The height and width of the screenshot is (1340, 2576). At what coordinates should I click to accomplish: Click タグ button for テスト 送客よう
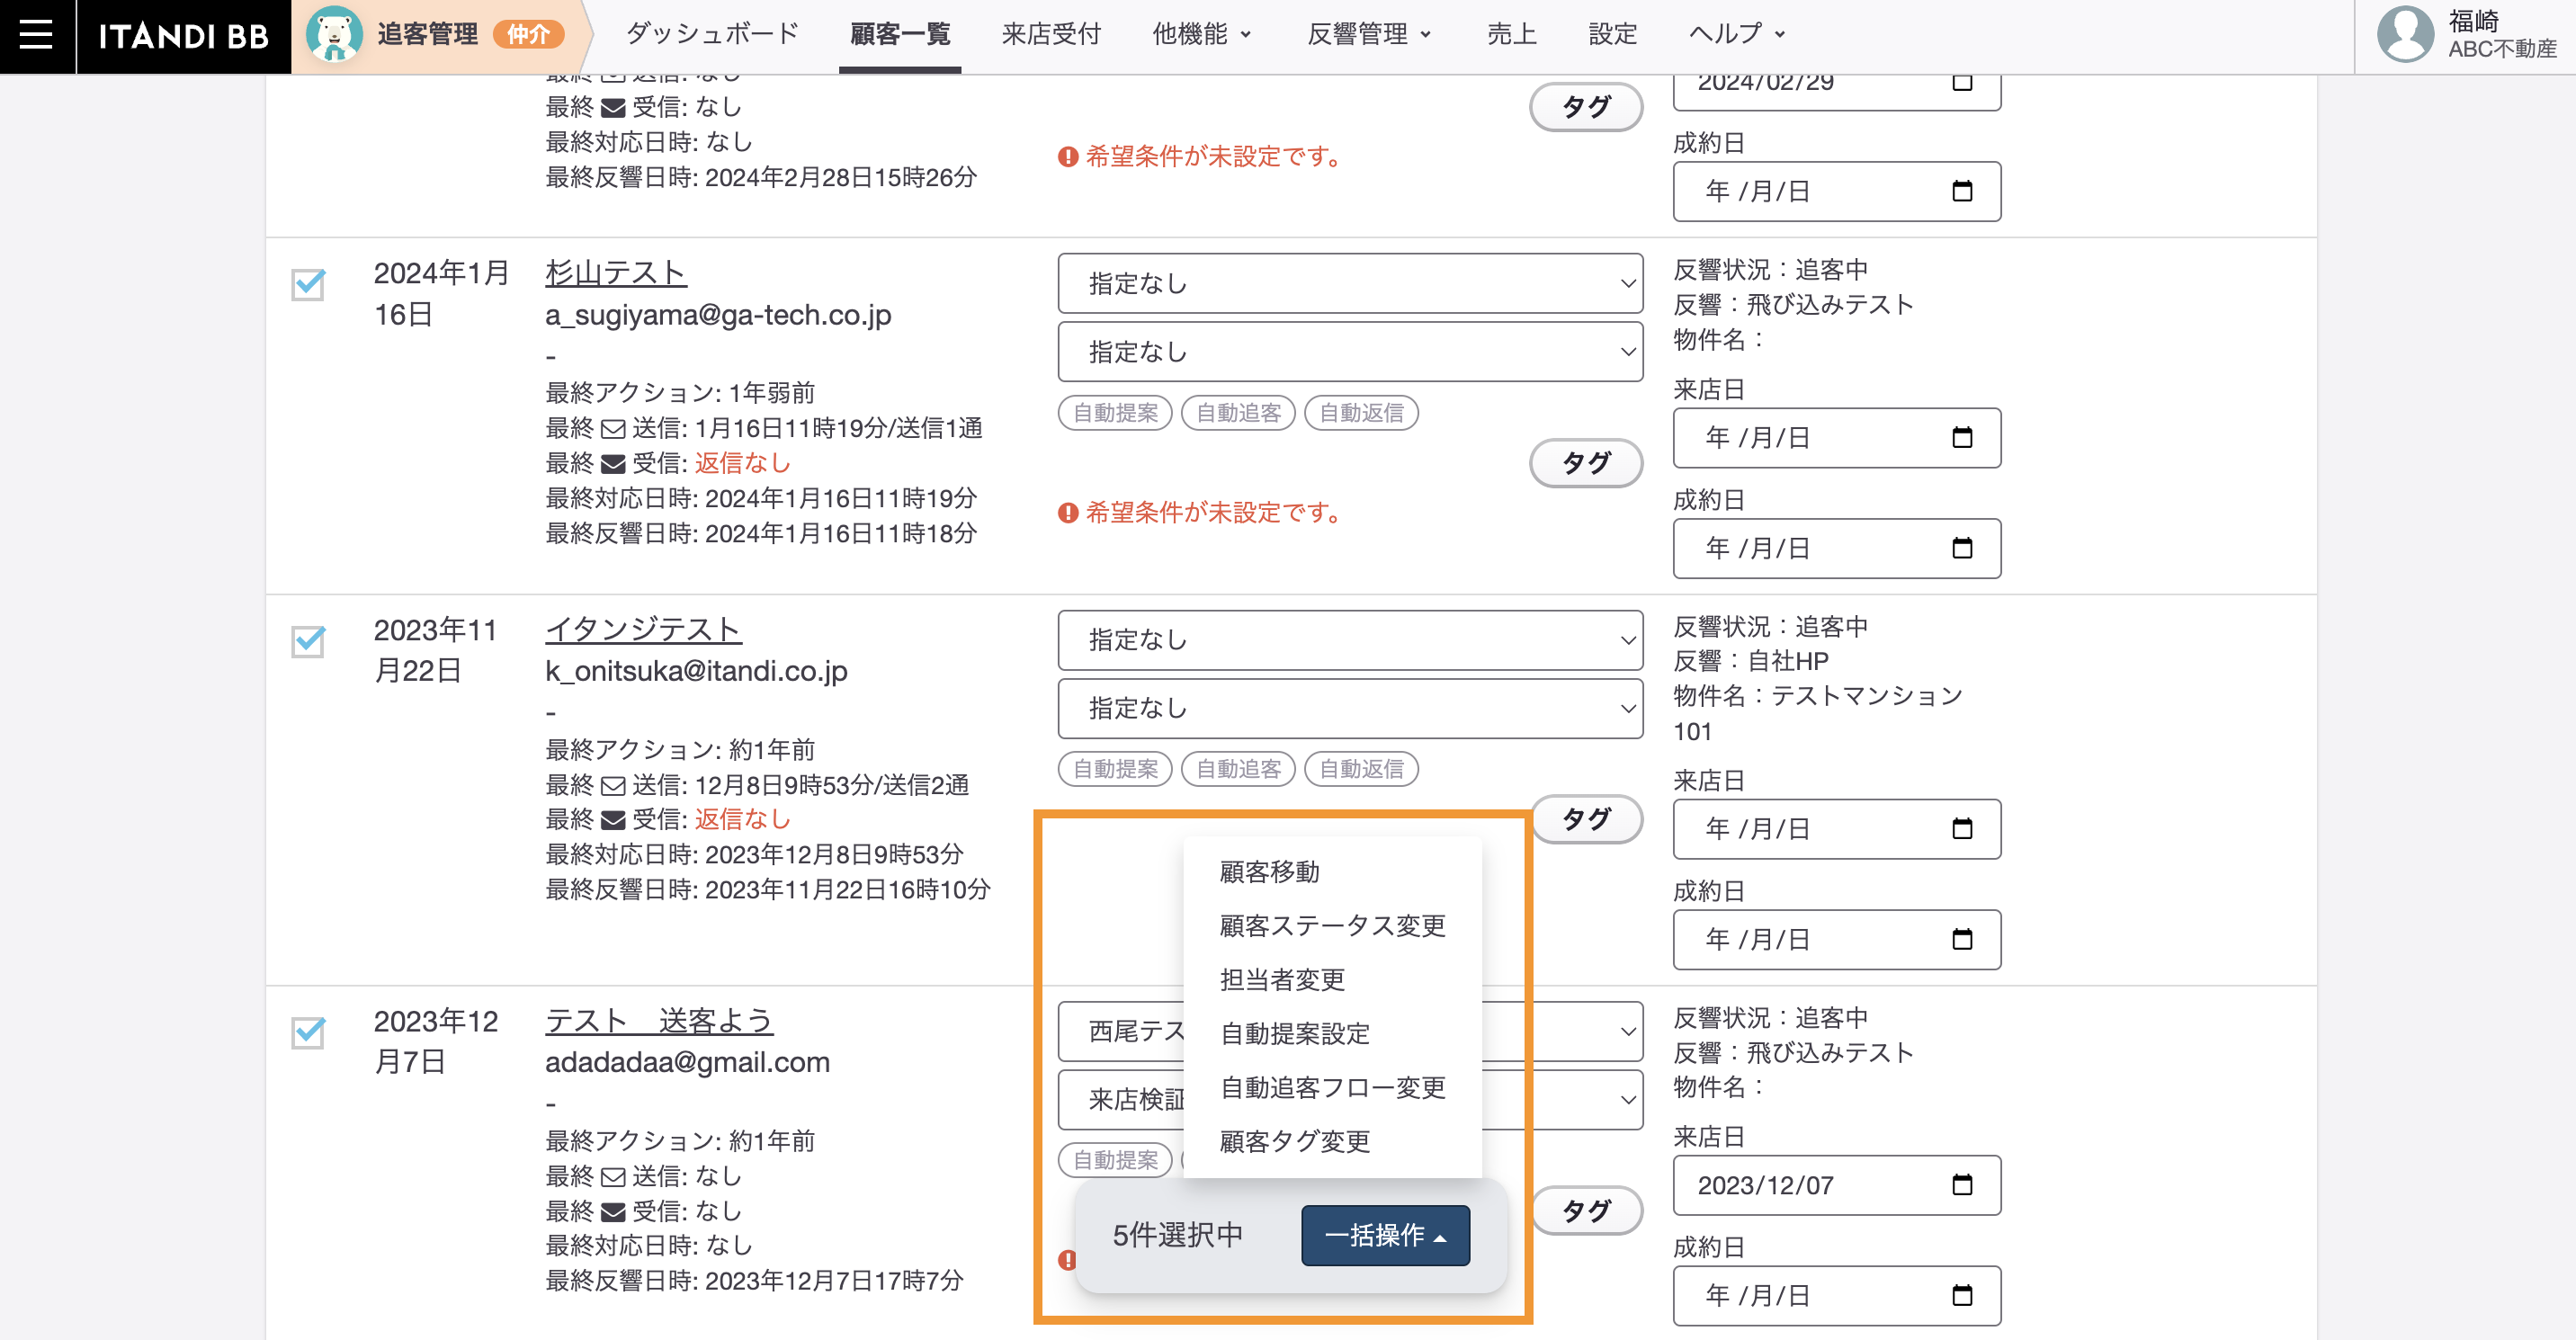pos(1586,1211)
